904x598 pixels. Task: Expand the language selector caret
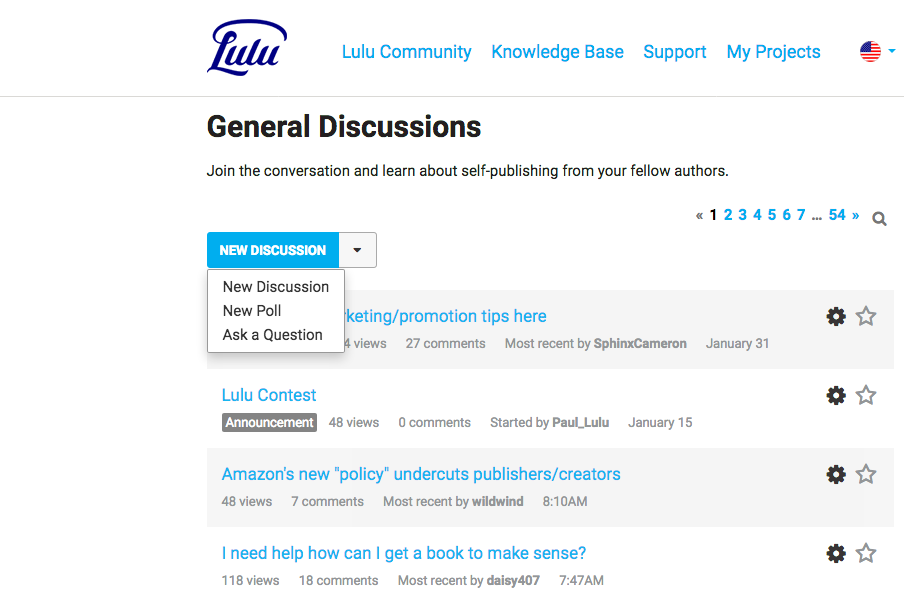click(x=892, y=51)
